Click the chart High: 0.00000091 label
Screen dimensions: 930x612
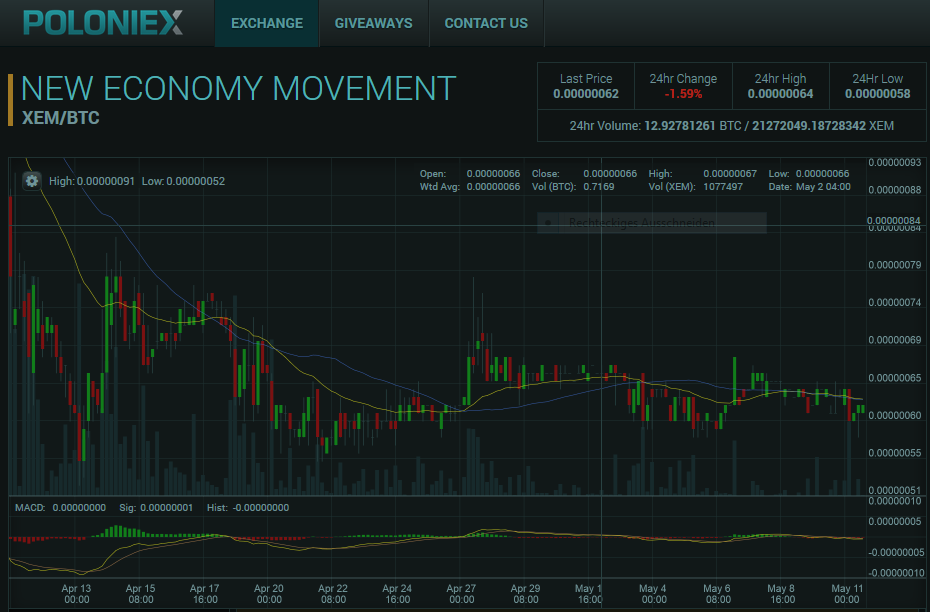pos(92,181)
